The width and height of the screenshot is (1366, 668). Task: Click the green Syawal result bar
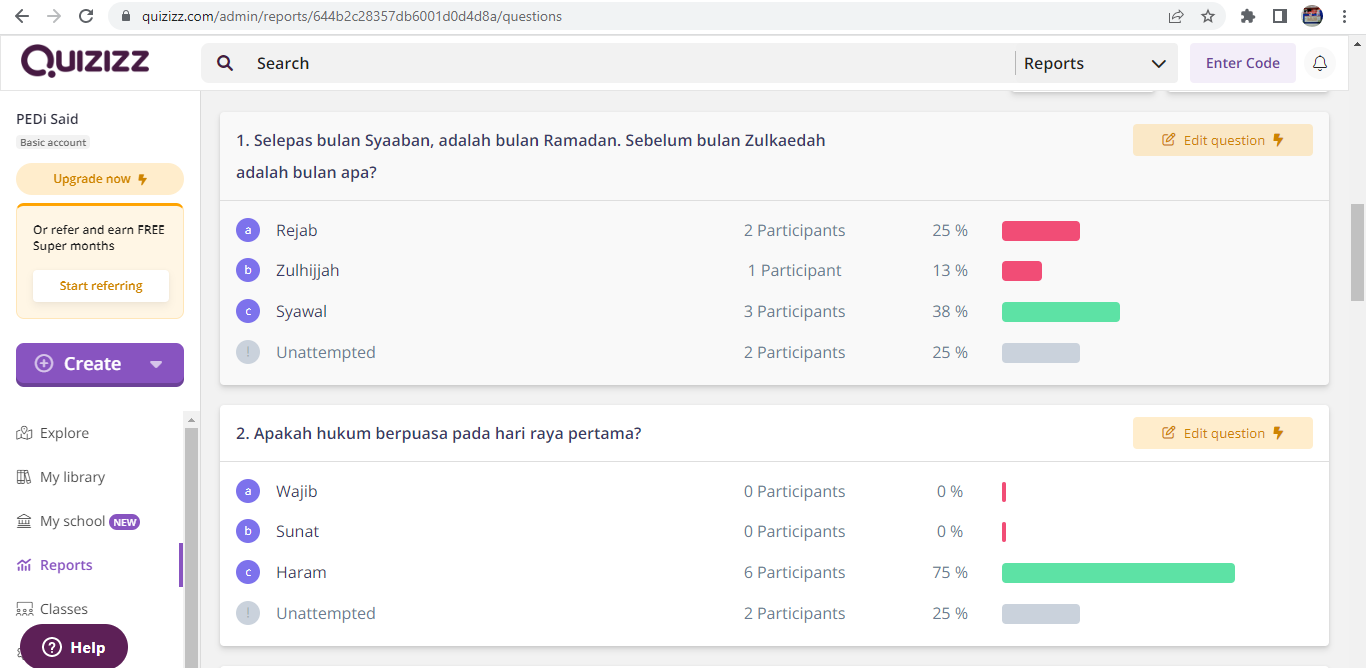tap(1060, 312)
